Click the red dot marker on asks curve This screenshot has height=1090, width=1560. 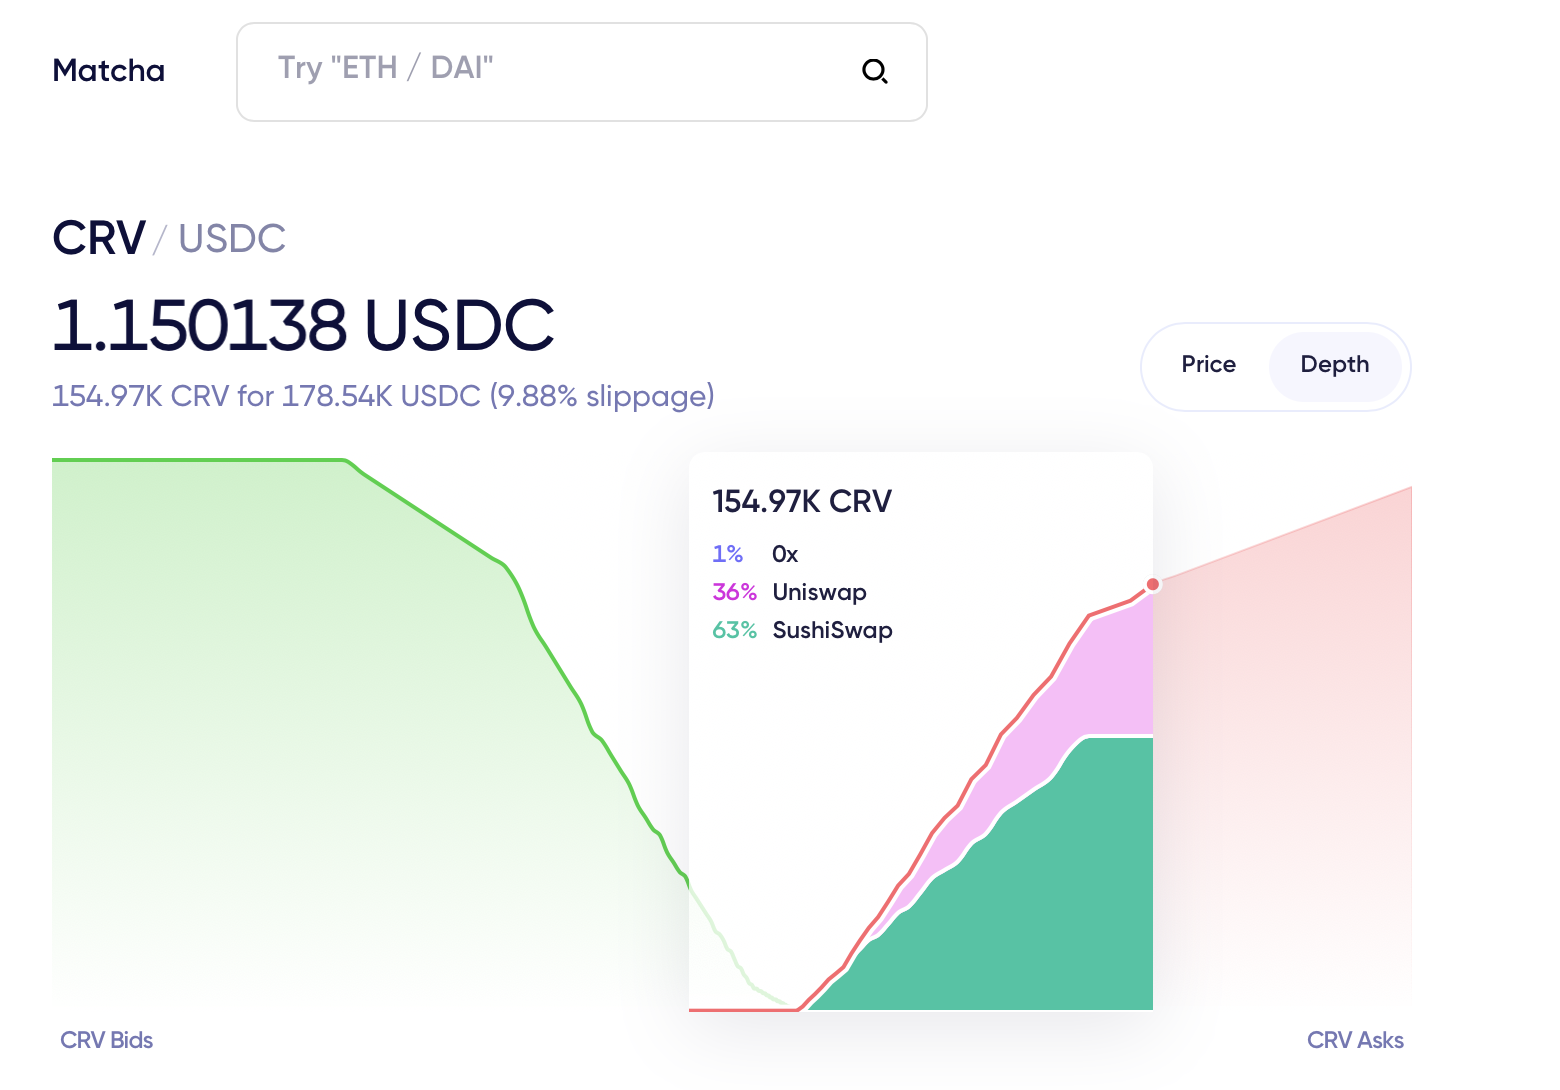tap(1153, 584)
